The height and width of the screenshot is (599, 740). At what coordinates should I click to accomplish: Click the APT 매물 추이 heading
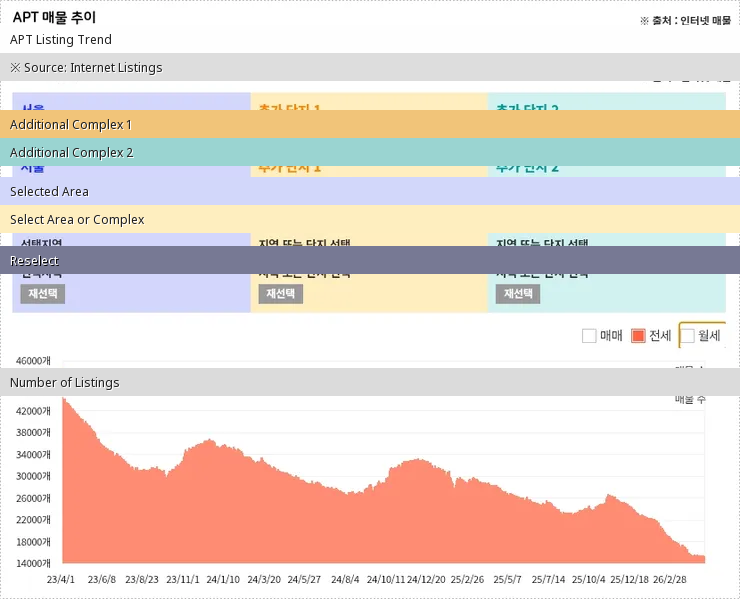tap(55, 17)
